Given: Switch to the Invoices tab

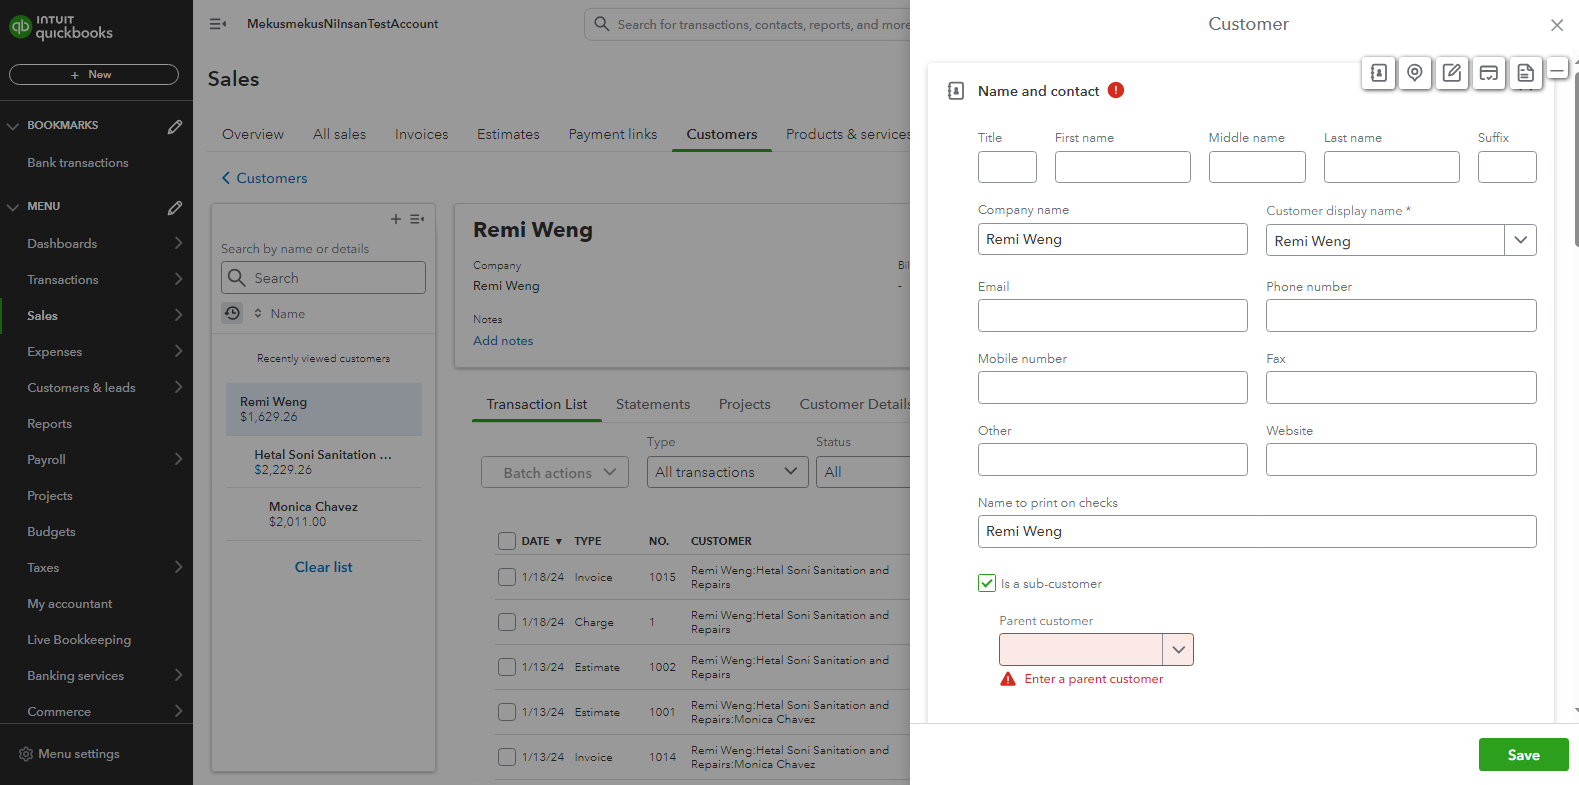Looking at the screenshot, I should pos(421,134).
